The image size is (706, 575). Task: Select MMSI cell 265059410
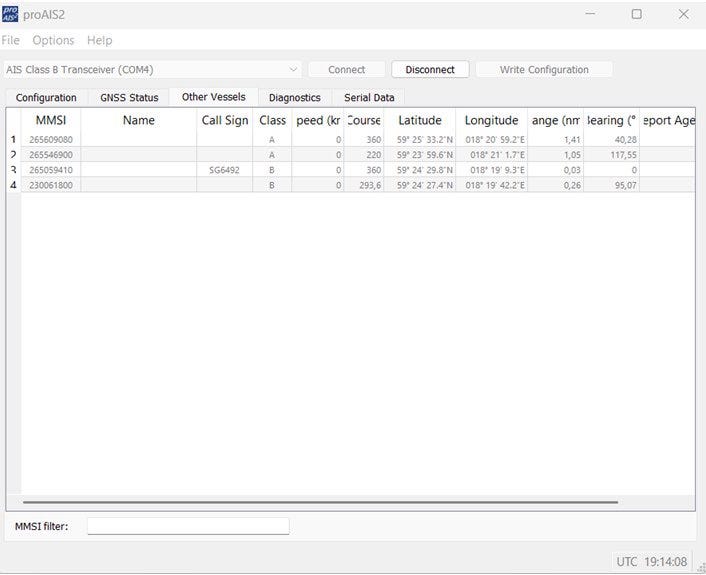tap(51, 170)
